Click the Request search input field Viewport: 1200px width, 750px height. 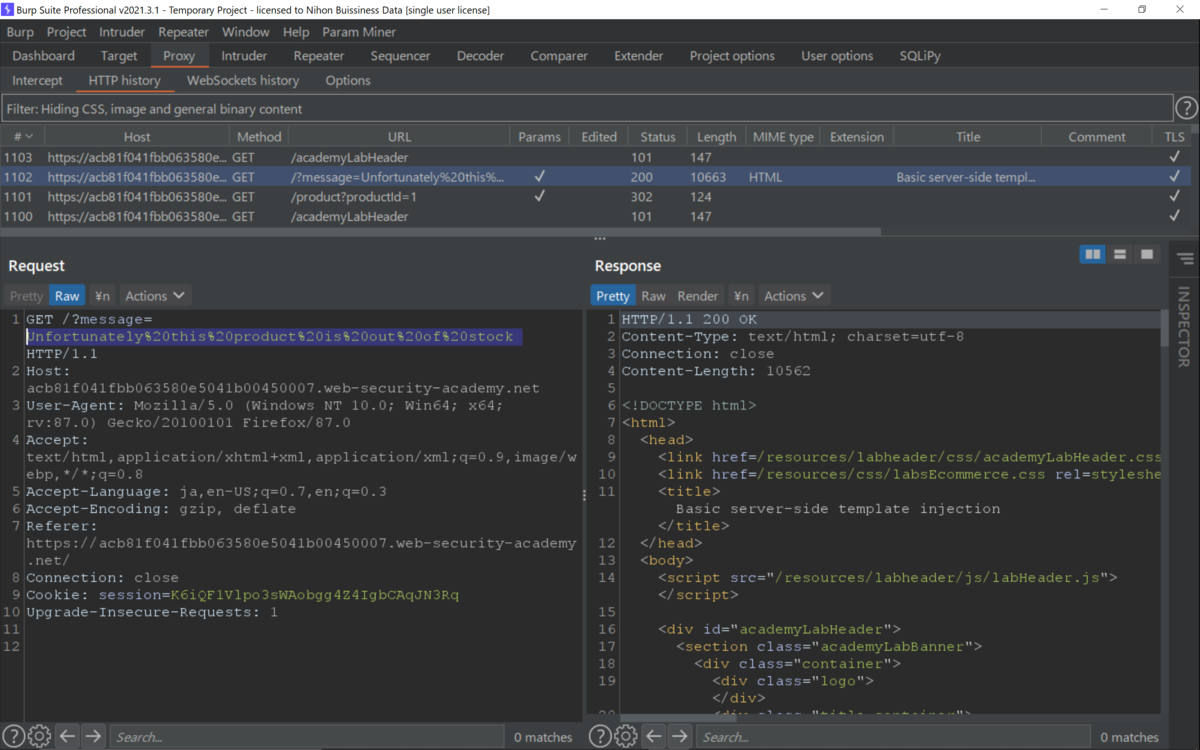tap(306, 737)
